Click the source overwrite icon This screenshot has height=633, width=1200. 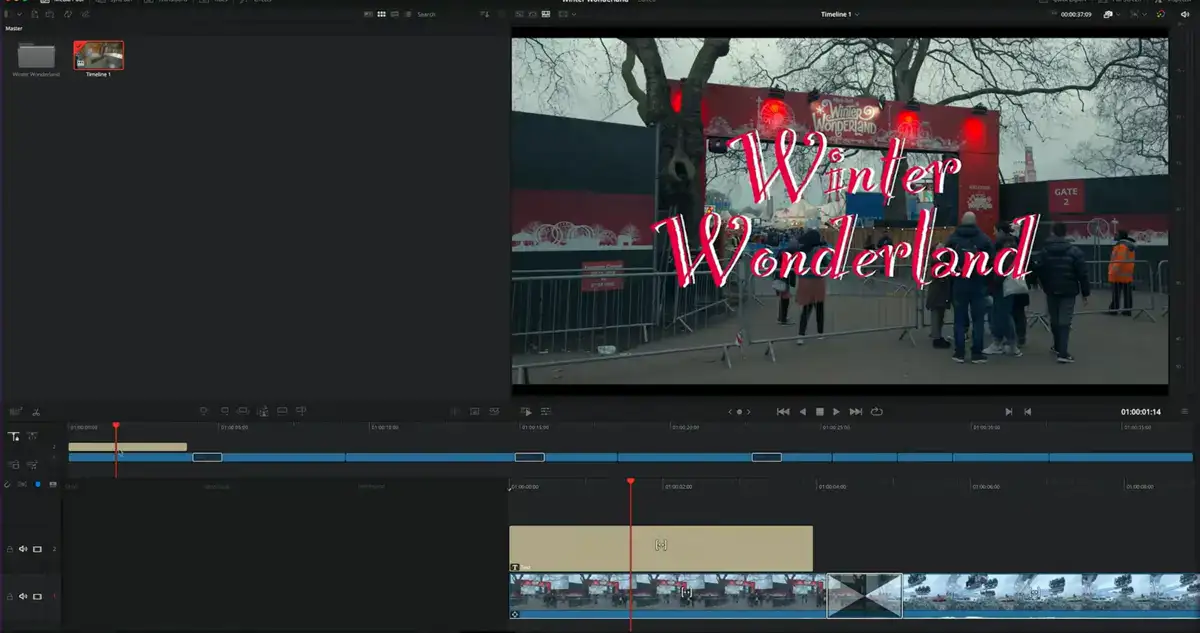302,411
